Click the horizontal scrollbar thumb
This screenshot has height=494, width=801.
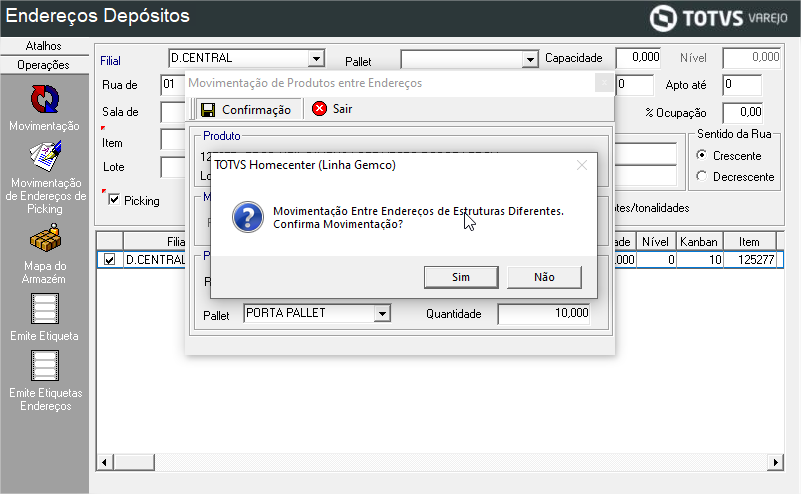(x=133, y=462)
